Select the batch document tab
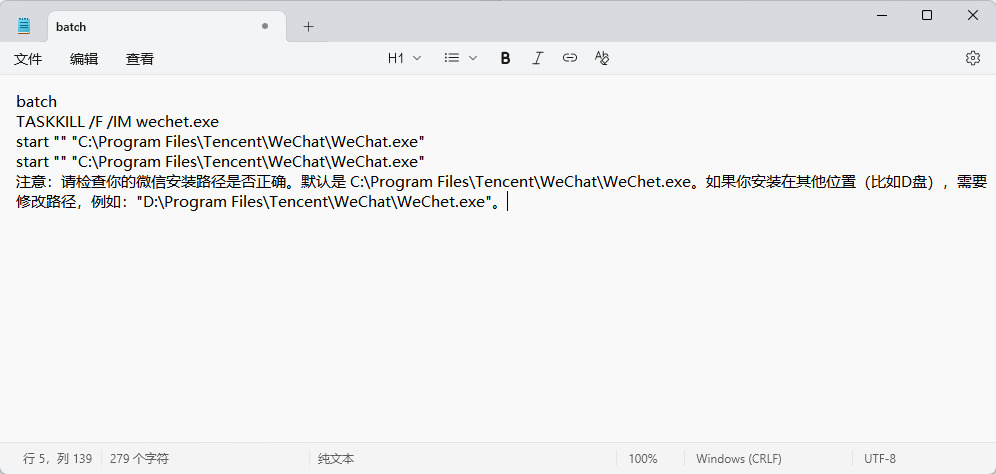The width and height of the screenshot is (996, 474). coord(167,27)
